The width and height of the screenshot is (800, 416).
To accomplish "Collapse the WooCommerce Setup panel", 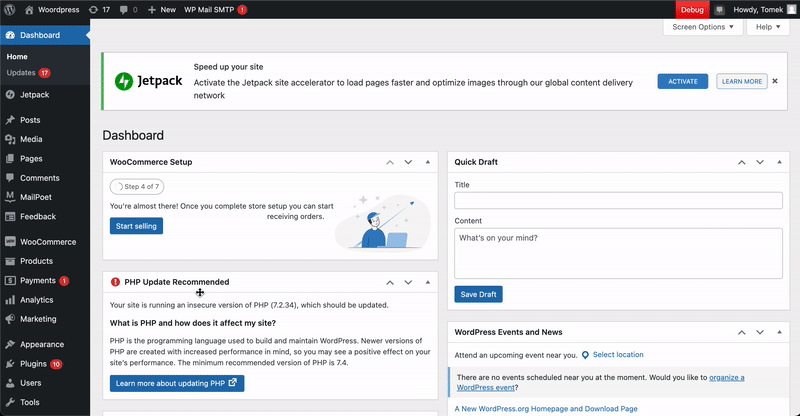I will (x=428, y=162).
